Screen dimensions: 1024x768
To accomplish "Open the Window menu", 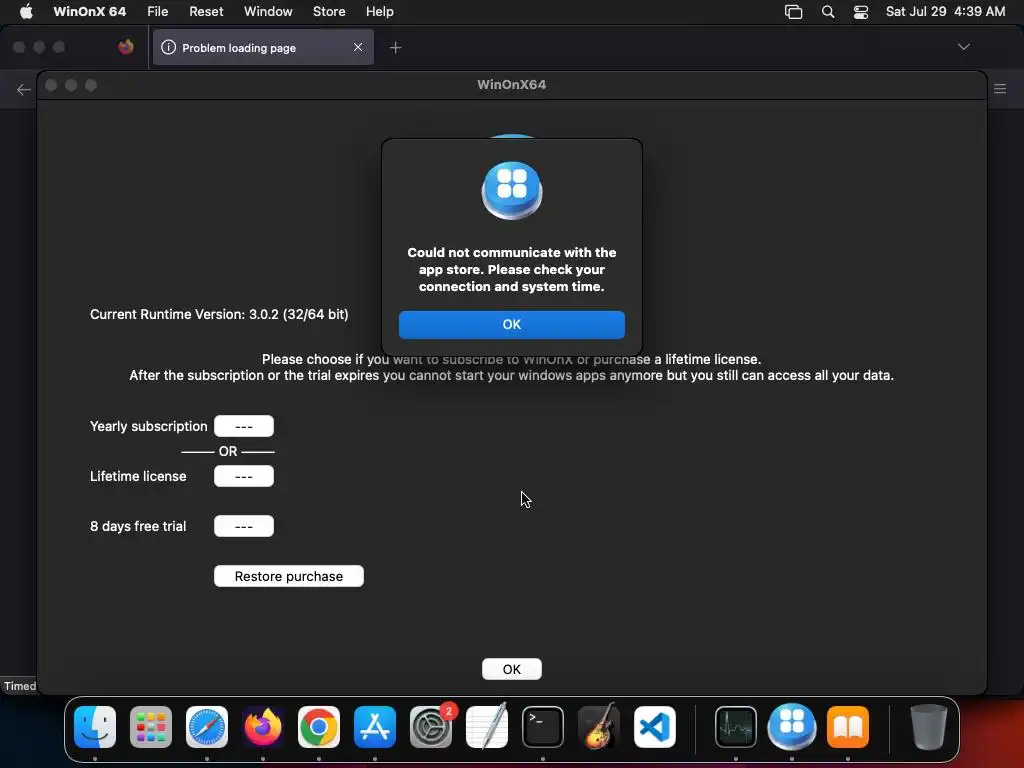I will [x=268, y=12].
